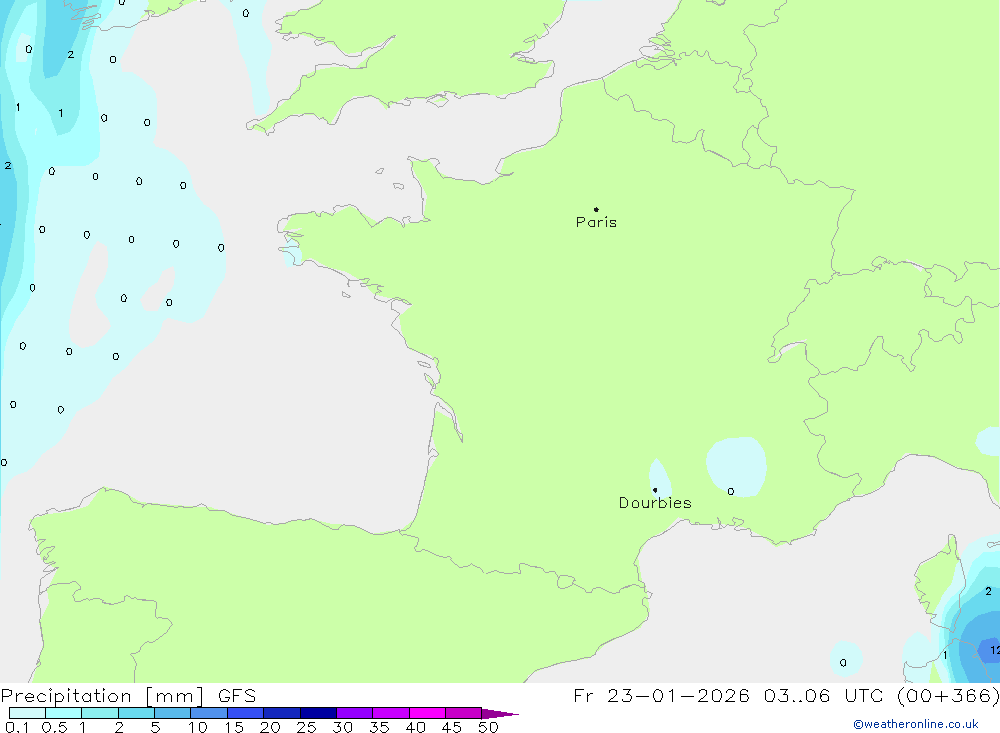Viewport: 1000px width, 733px height.
Task: Click the legend value label 0.5
Action: coord(54,727)
